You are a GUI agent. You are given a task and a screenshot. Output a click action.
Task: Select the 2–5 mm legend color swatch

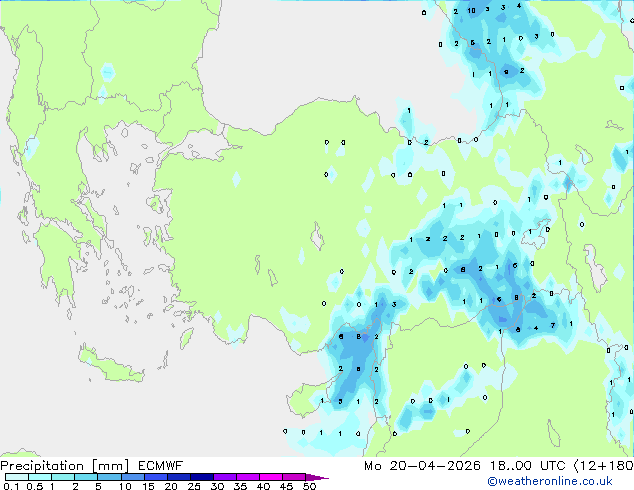(x=86, y=477)
